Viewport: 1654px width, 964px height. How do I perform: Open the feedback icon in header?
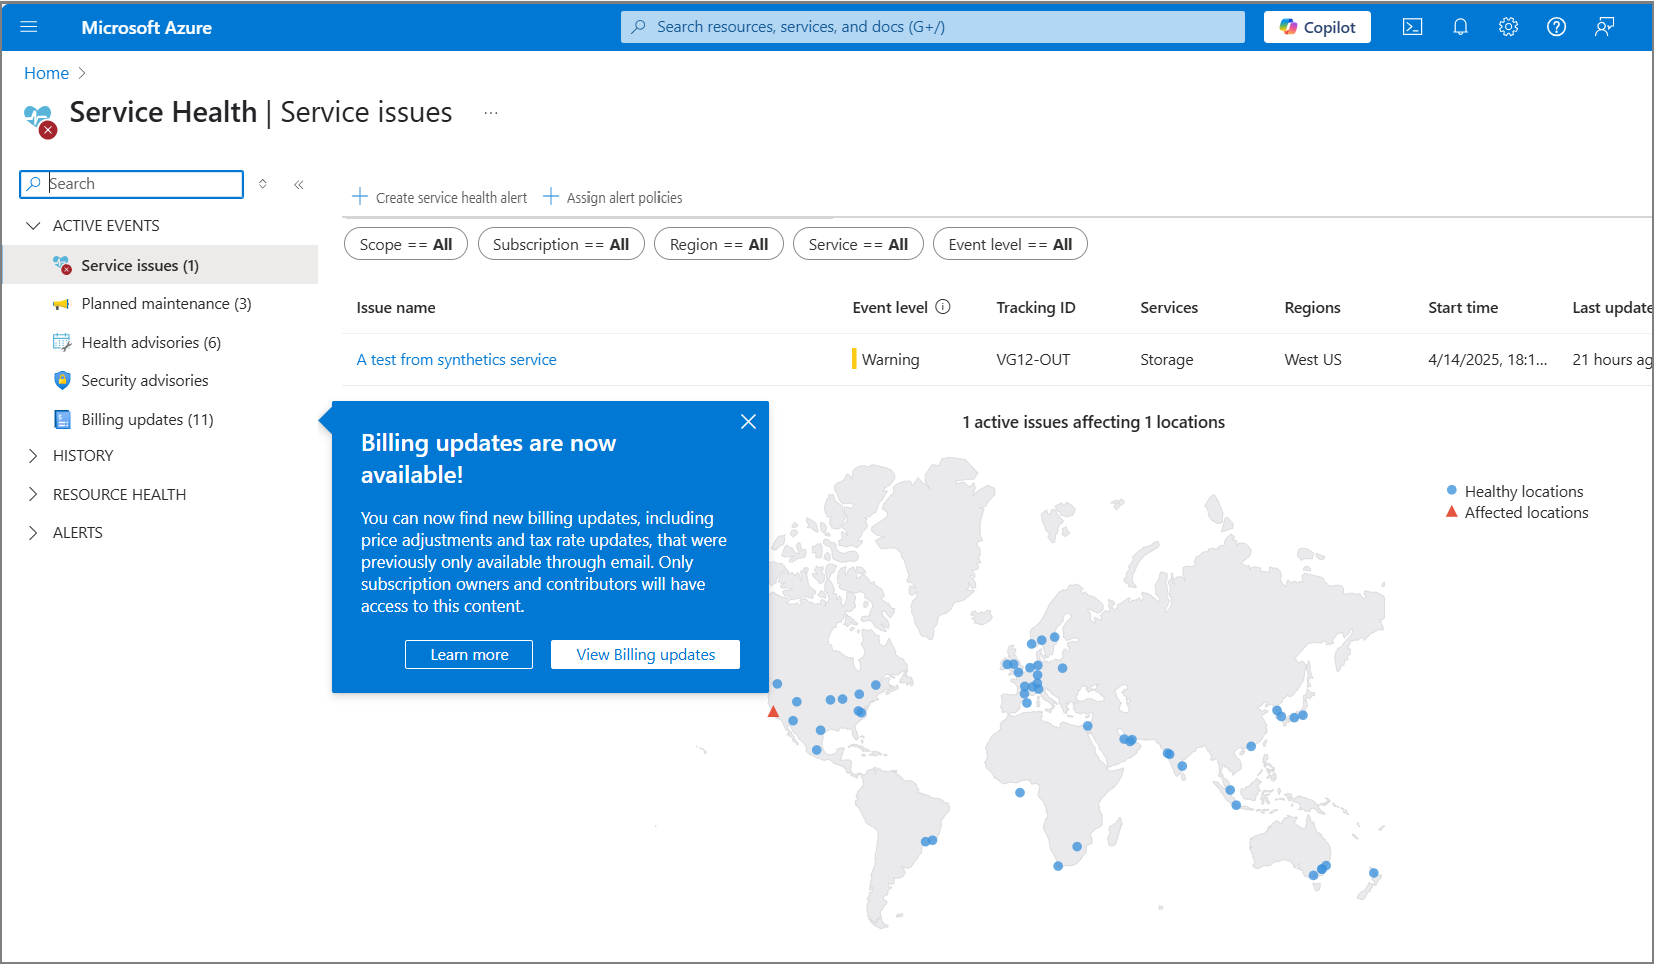(1604, 27)
